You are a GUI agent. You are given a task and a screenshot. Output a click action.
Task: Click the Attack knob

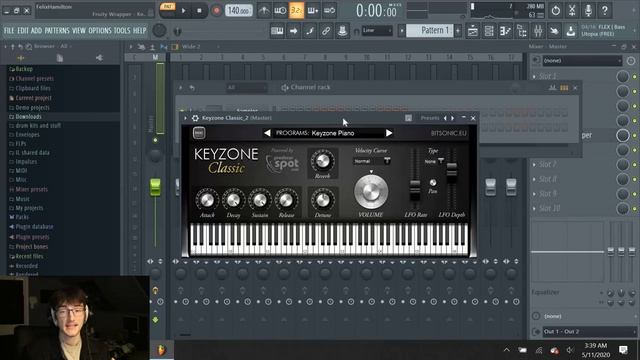pyautogui.click(x=207, y=200)
